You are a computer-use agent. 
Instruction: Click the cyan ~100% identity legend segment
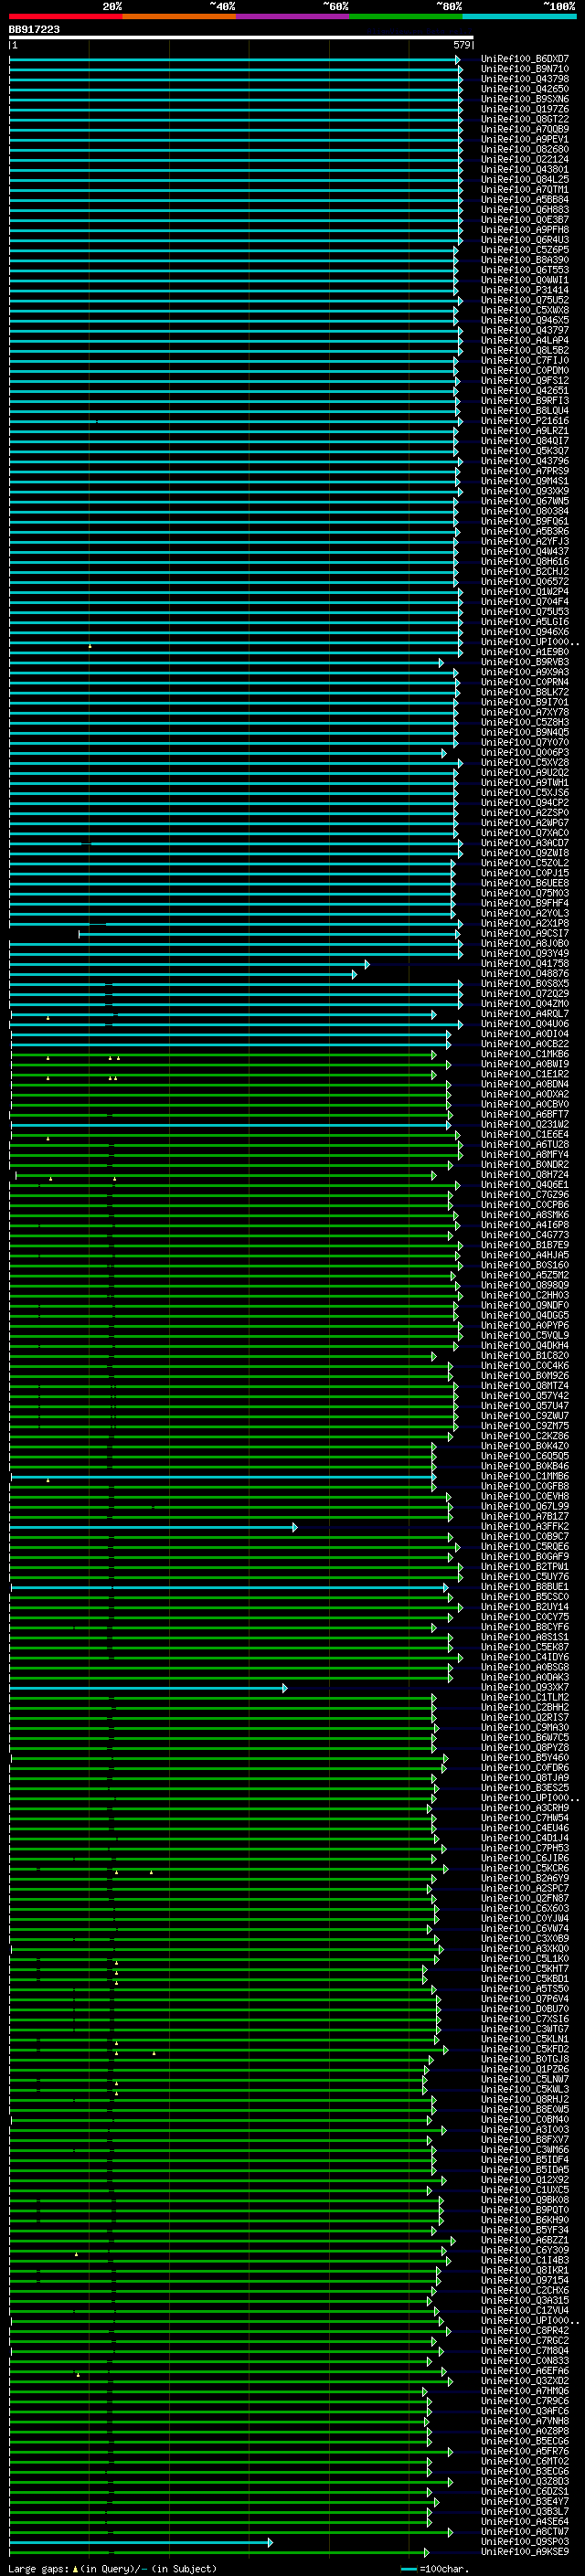coord(519,16)
